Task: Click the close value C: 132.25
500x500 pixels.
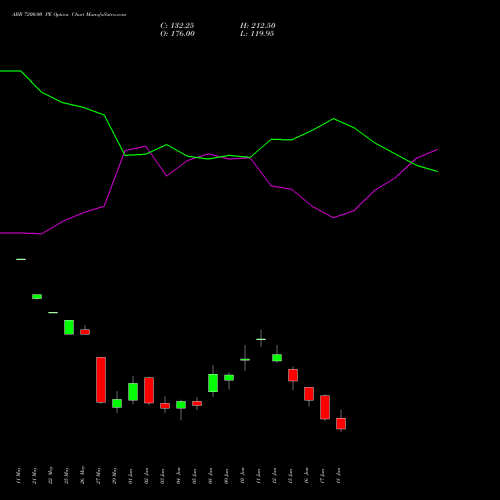Action: pyautogui.click(x=177, y=26)
